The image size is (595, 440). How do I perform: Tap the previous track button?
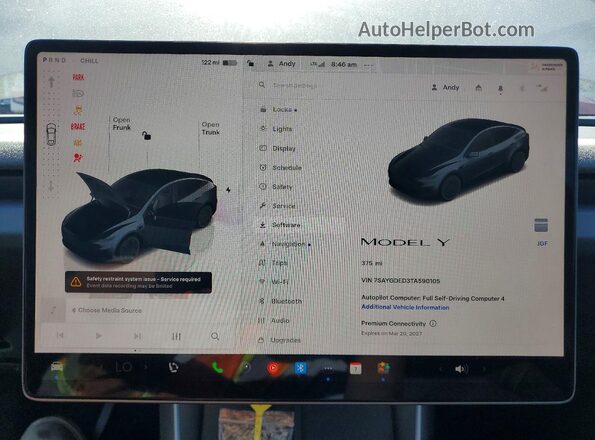60,335
